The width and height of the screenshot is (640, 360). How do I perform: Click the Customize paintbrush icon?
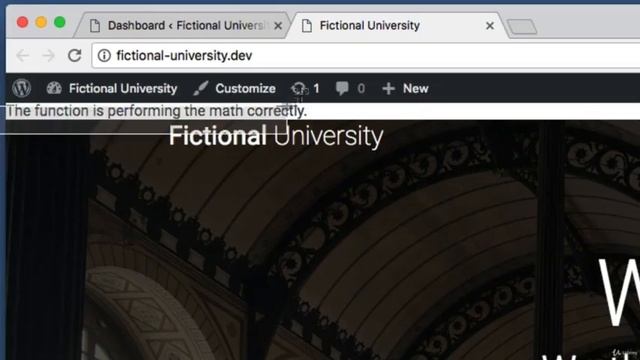click(200, 88)
